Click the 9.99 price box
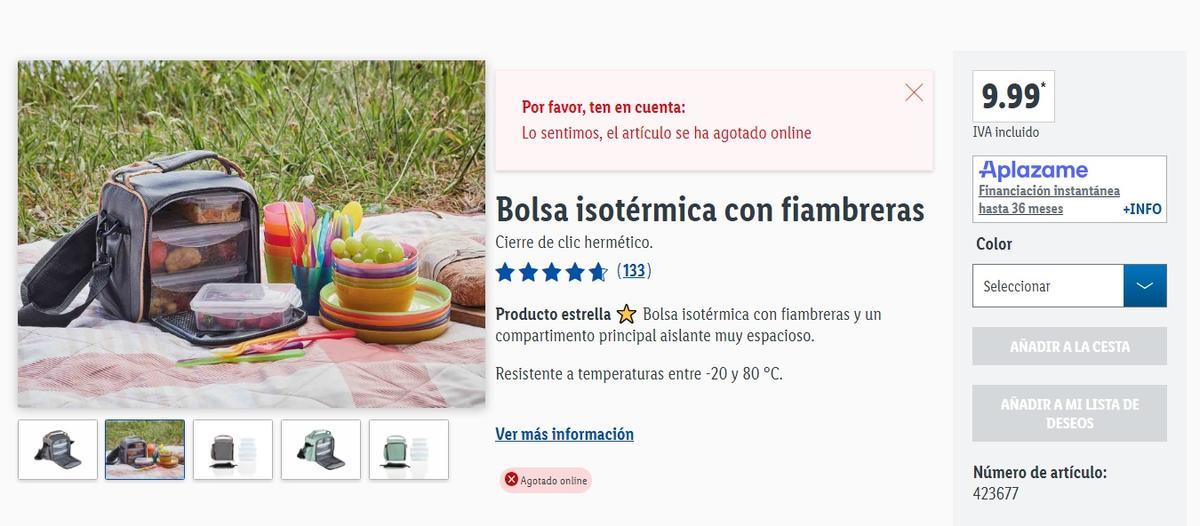Screen dimensions: 1200x526 [1013, 96]
